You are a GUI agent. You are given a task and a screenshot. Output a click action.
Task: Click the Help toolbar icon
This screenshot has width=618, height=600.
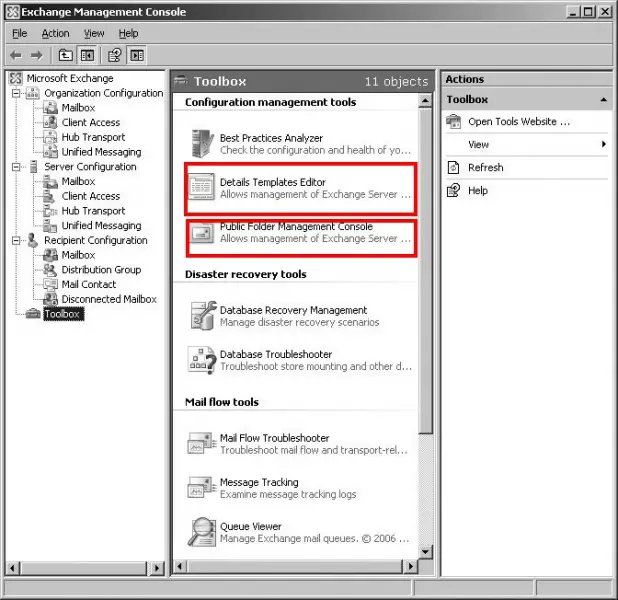pyautogui.click(x=115, y=55)
